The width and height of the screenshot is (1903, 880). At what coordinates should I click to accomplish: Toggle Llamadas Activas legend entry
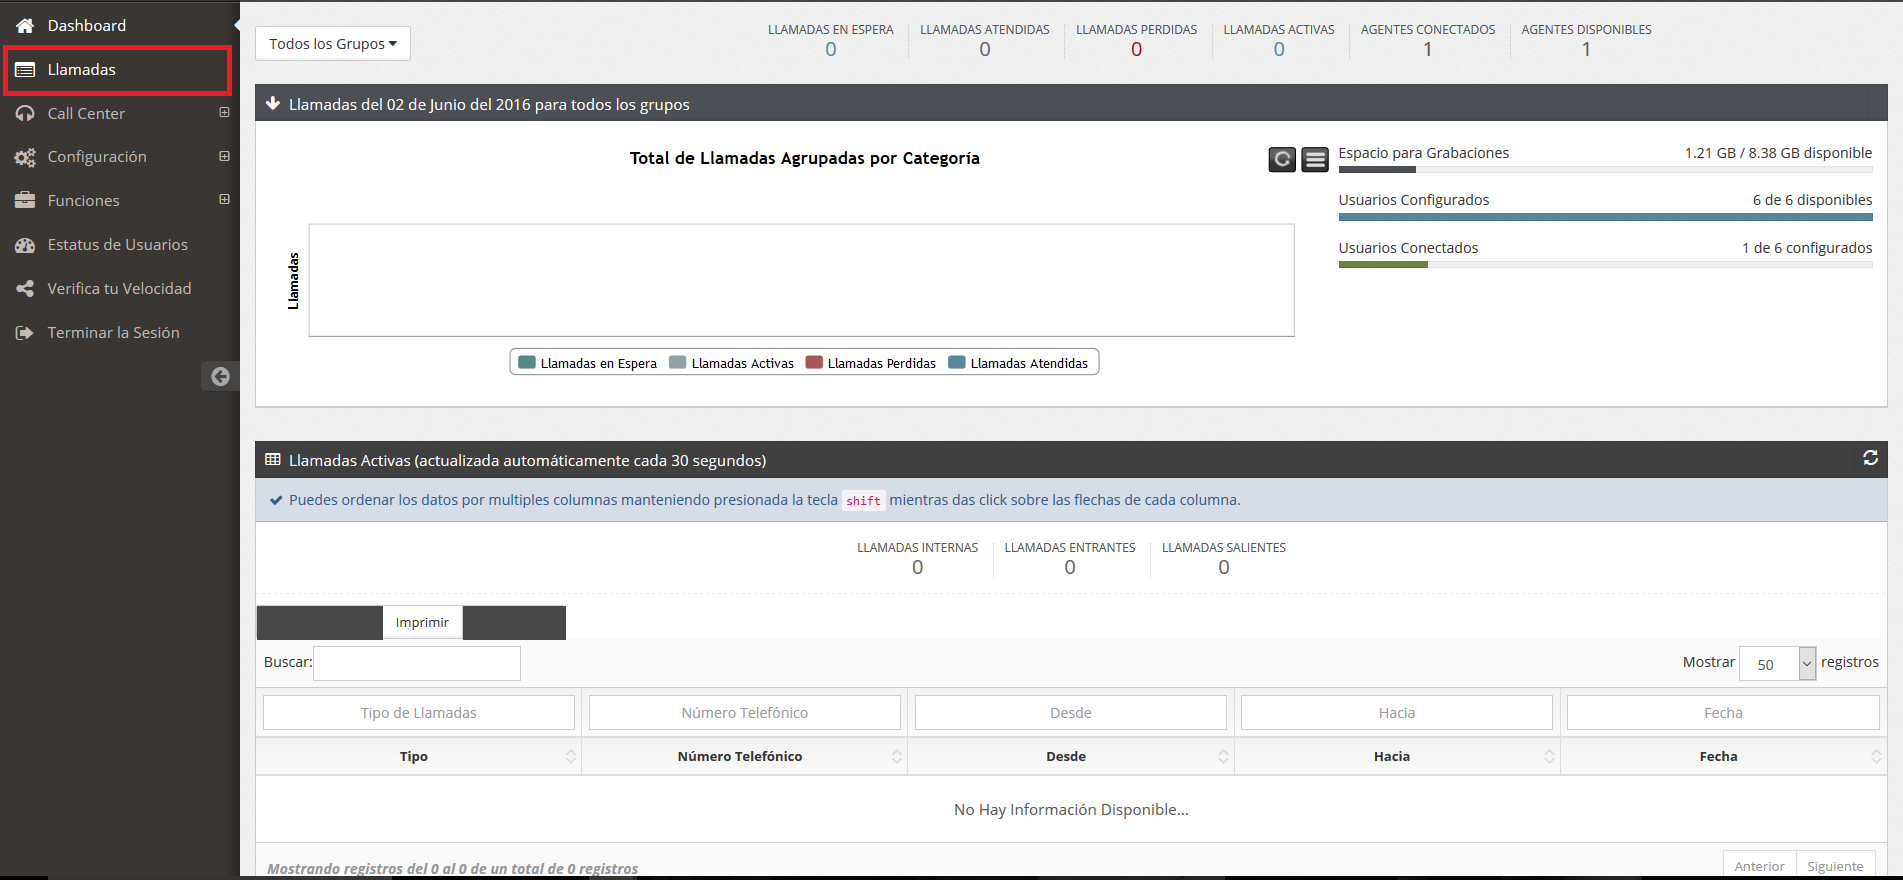coord(731,363)
